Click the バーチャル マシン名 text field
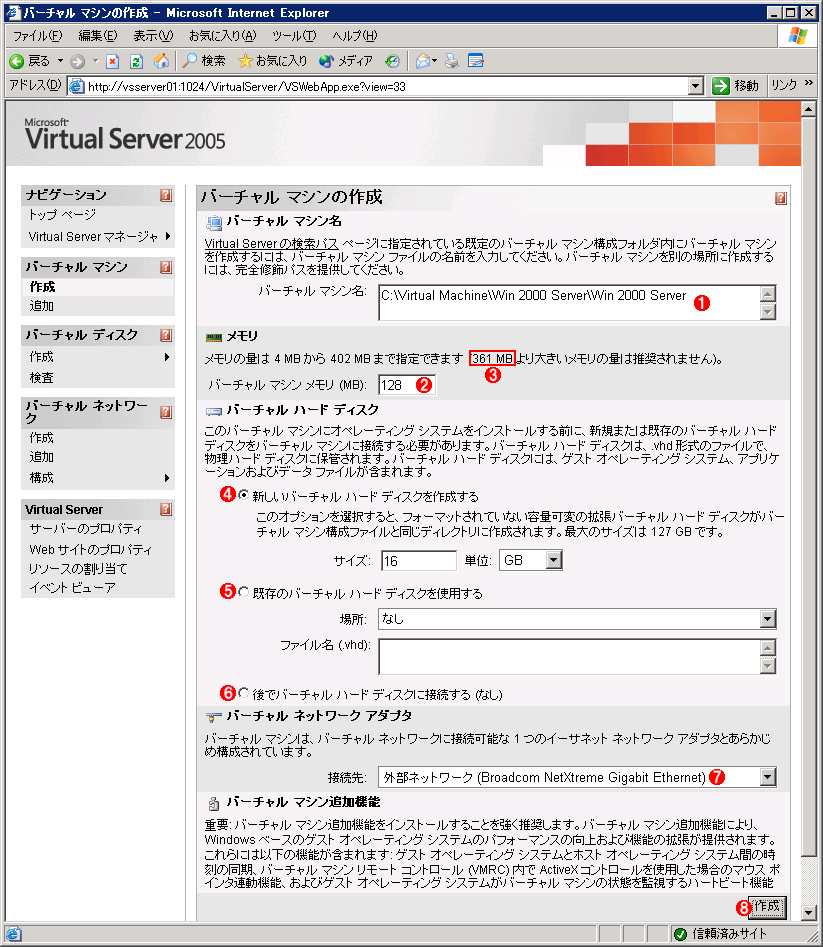823x947 pixels. click(x=569, y=303)
